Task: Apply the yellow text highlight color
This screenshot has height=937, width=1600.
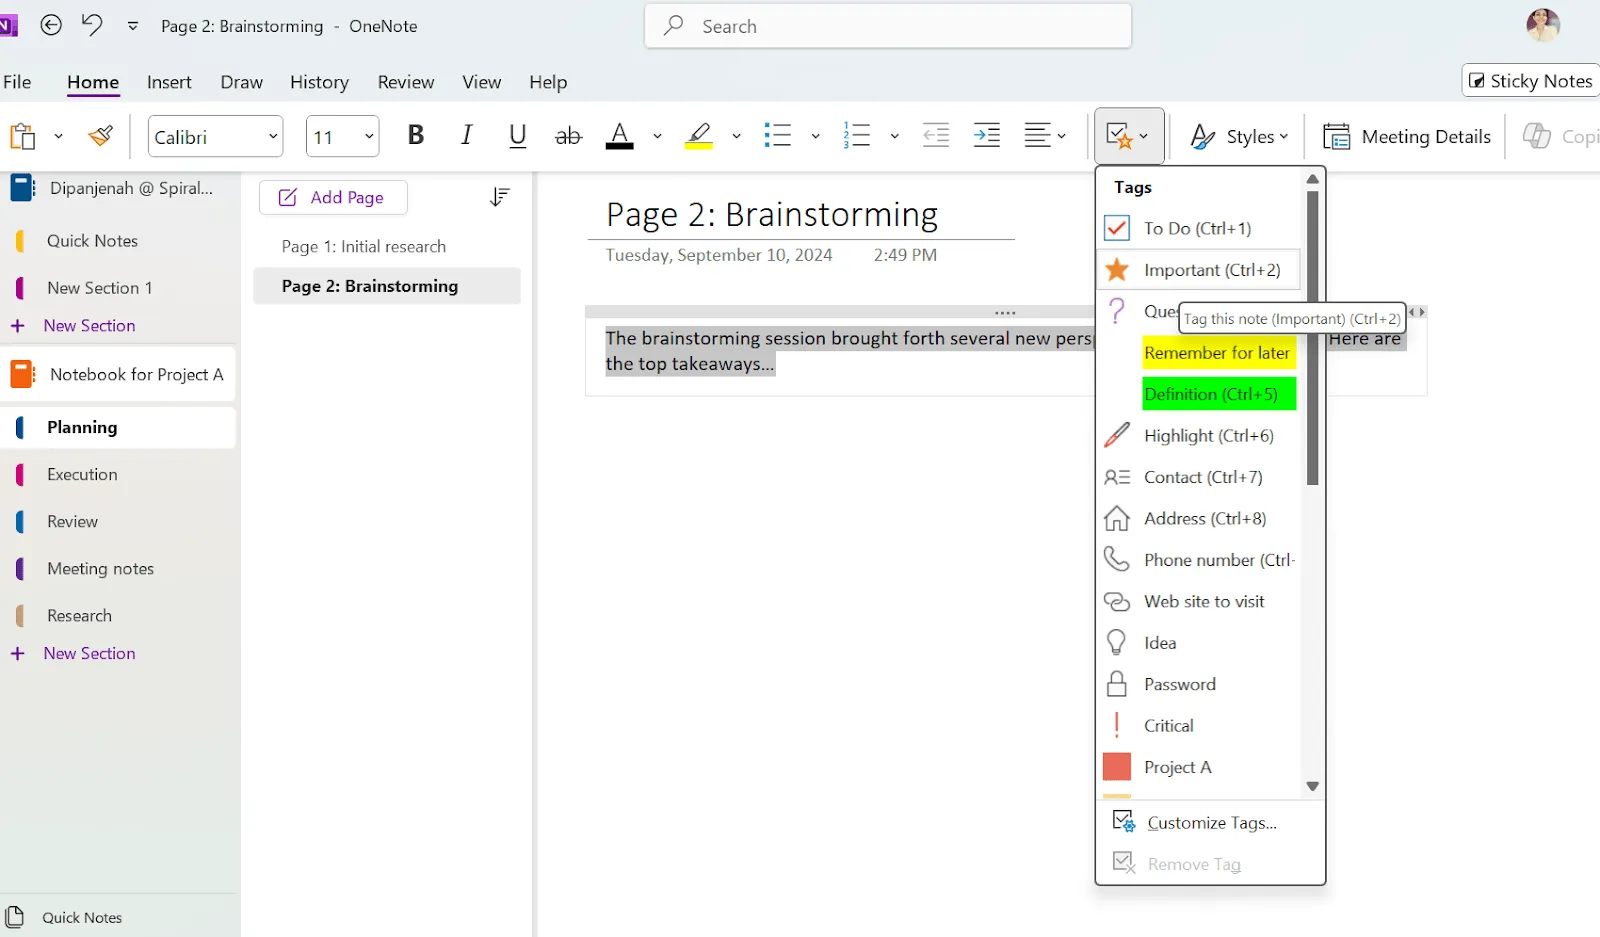Action: pyautogui.click(x=699, y=136)
